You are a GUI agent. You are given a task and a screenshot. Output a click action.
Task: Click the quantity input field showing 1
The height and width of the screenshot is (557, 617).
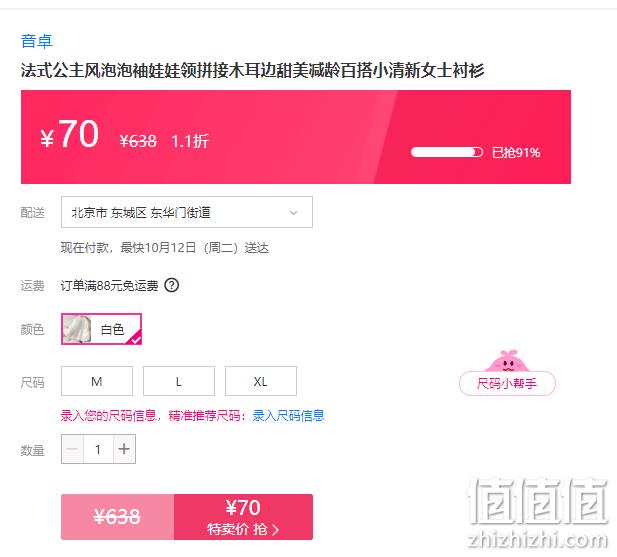98,449
